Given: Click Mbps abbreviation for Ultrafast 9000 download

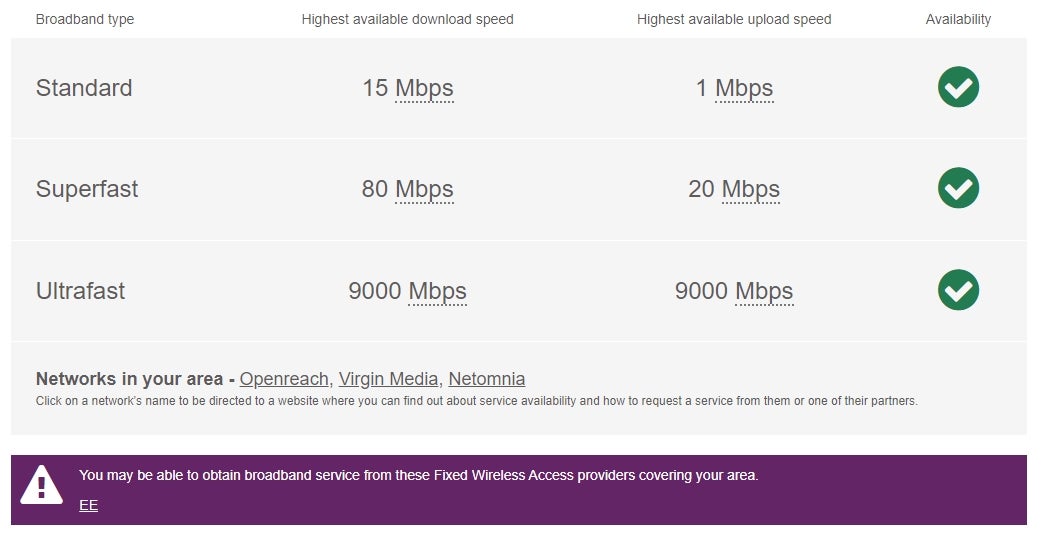Looking at the screenshot, I should [437, 291].
